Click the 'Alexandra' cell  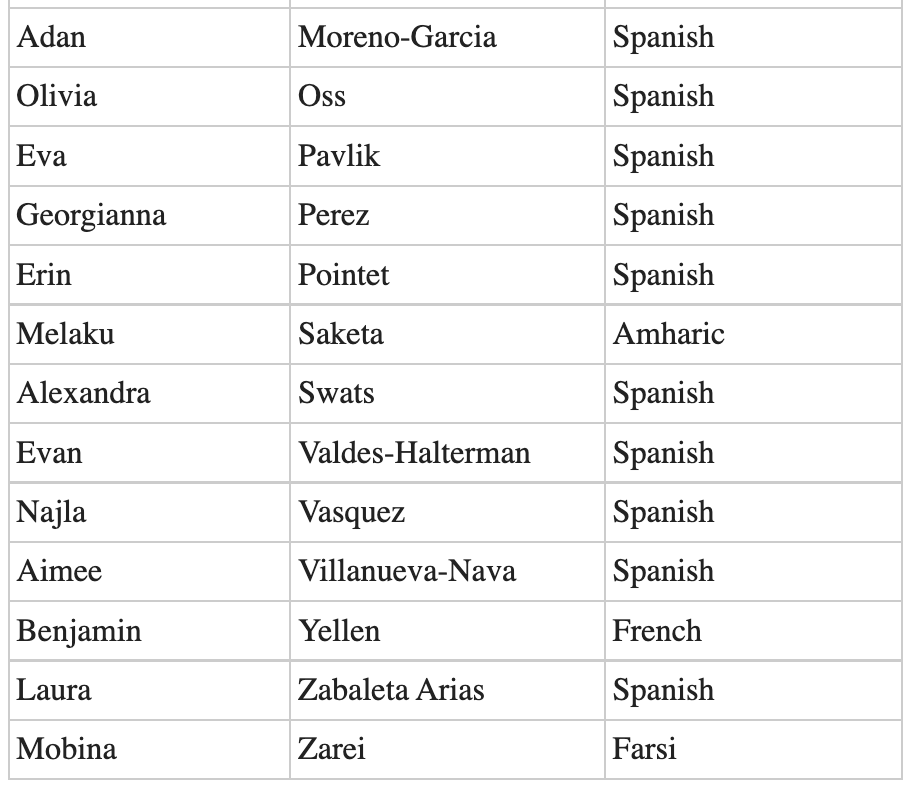[83, 393]
